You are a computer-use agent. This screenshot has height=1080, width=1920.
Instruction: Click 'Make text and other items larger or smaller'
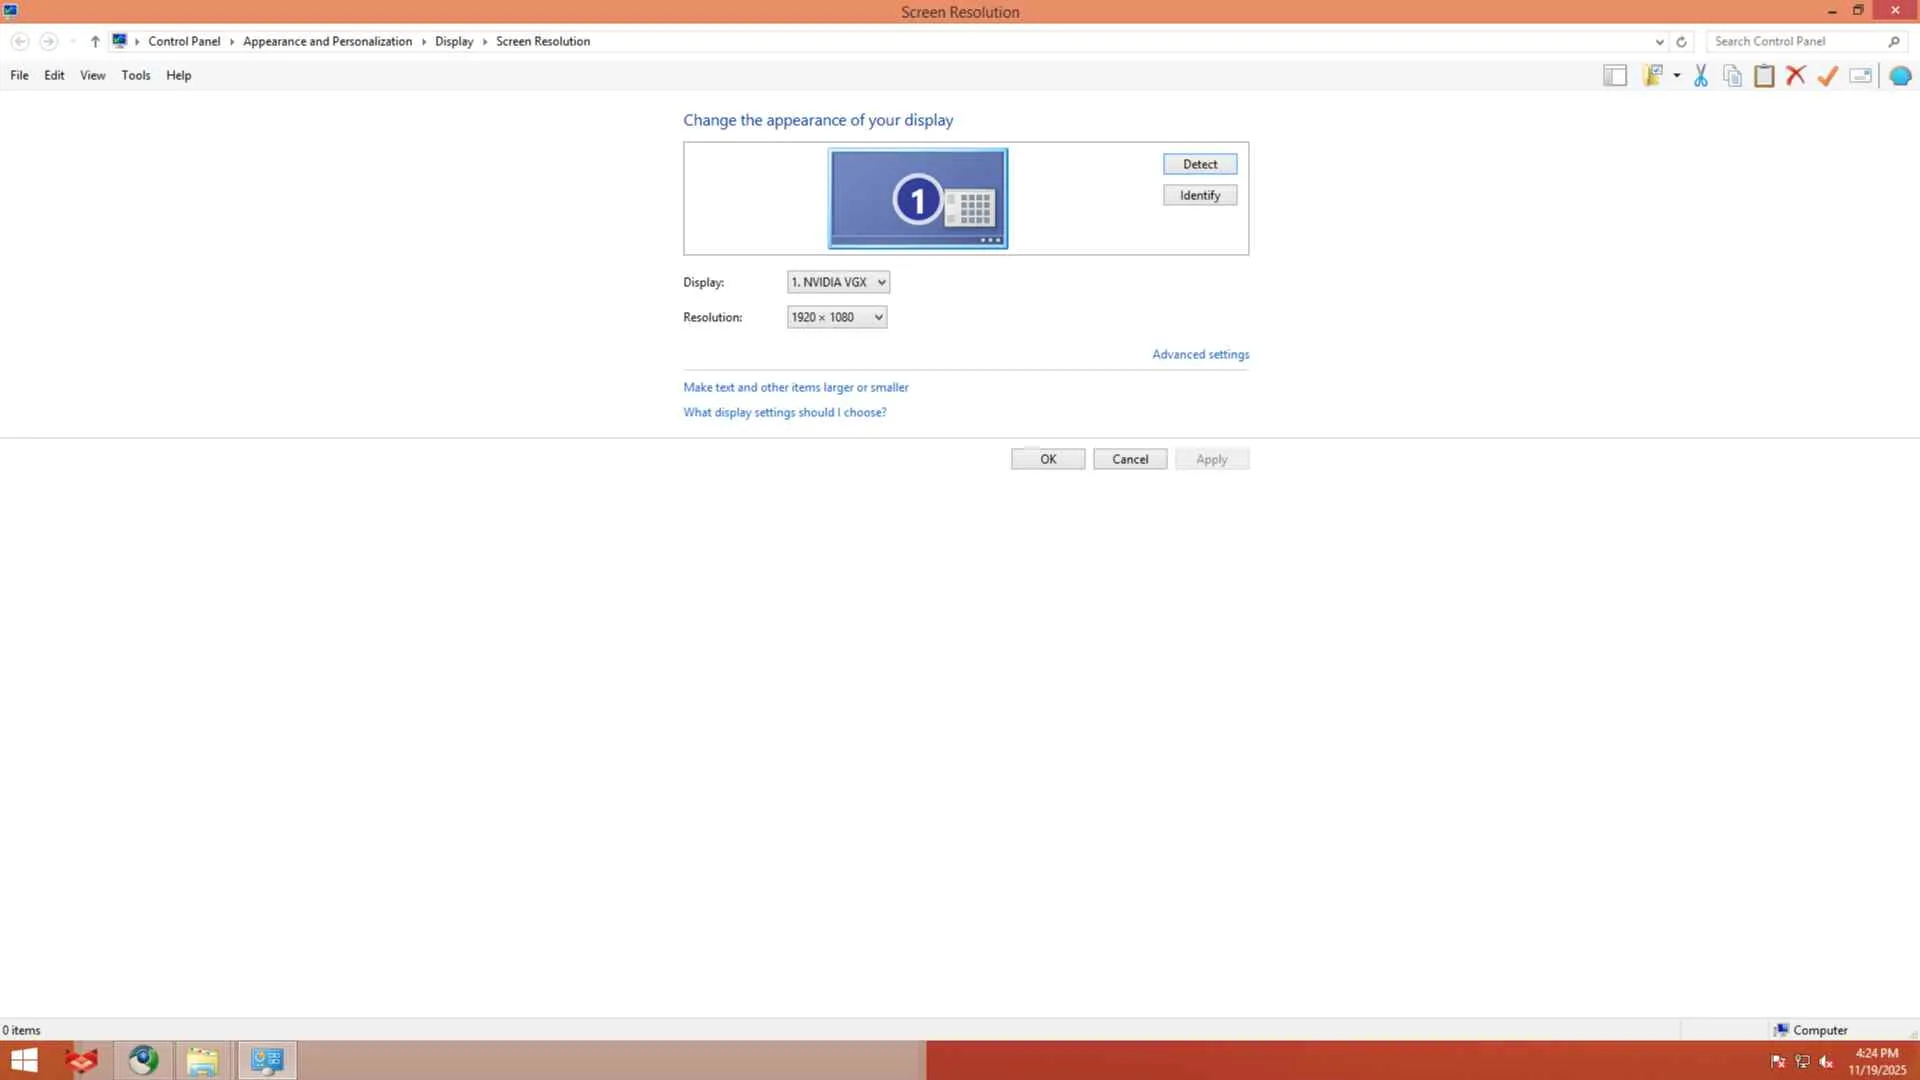click(795, 387)
